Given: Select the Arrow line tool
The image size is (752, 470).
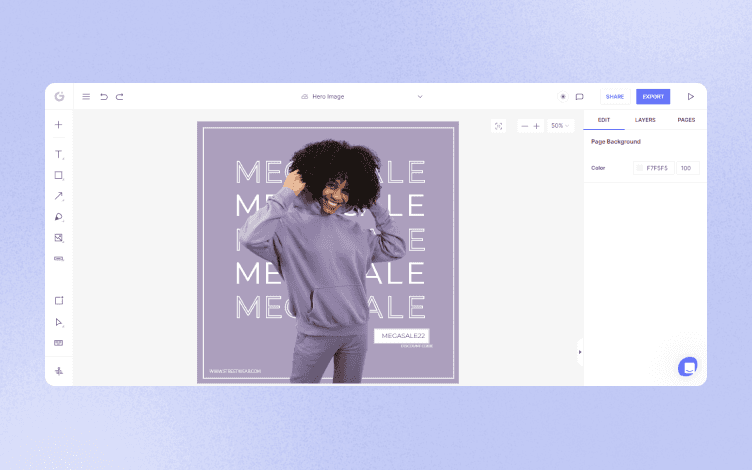Looking at the screenshot, I should [59, 196].
